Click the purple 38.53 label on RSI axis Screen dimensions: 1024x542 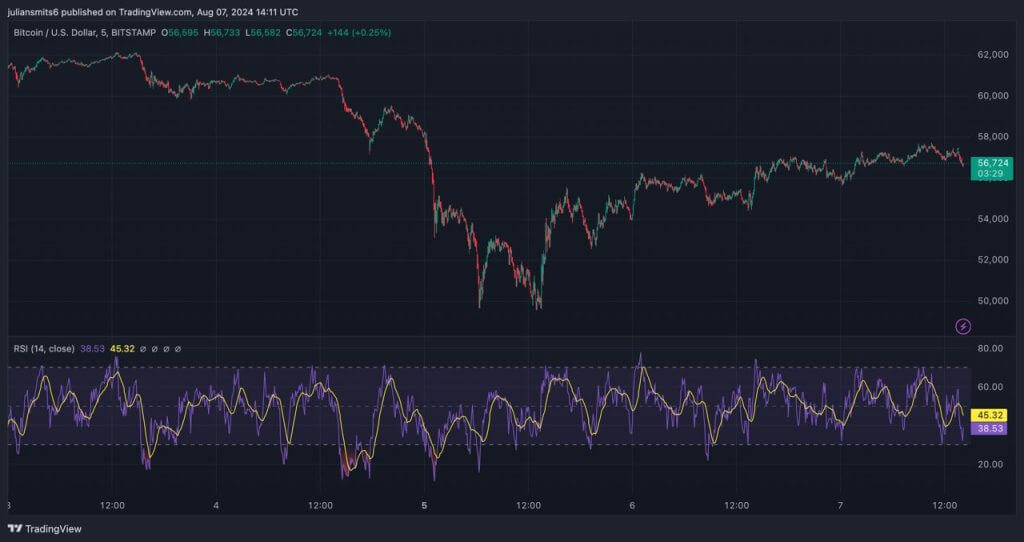click(989, 429)
